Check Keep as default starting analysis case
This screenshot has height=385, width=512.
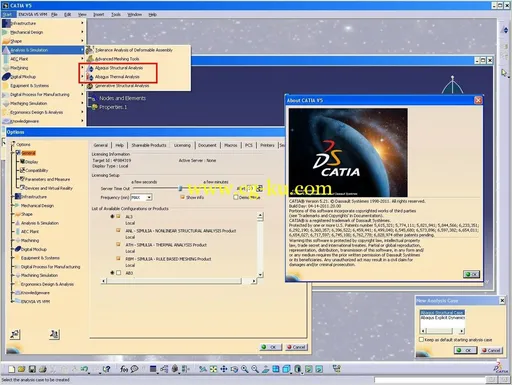[x=422, y=340]
